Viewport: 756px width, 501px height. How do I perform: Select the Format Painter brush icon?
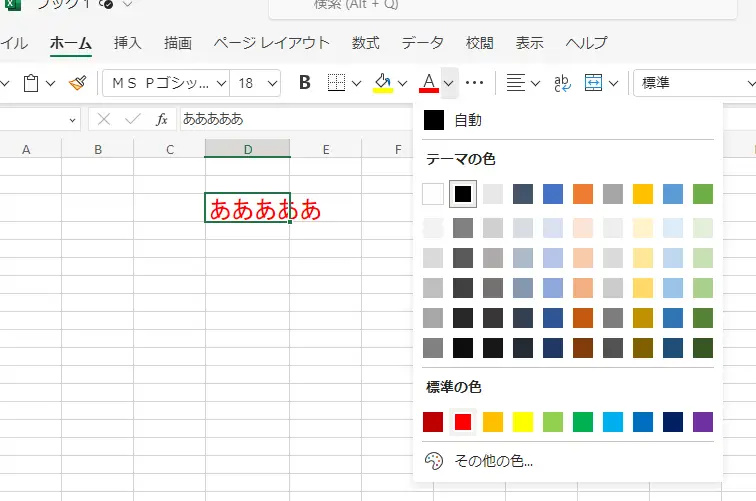coord(78,83)
